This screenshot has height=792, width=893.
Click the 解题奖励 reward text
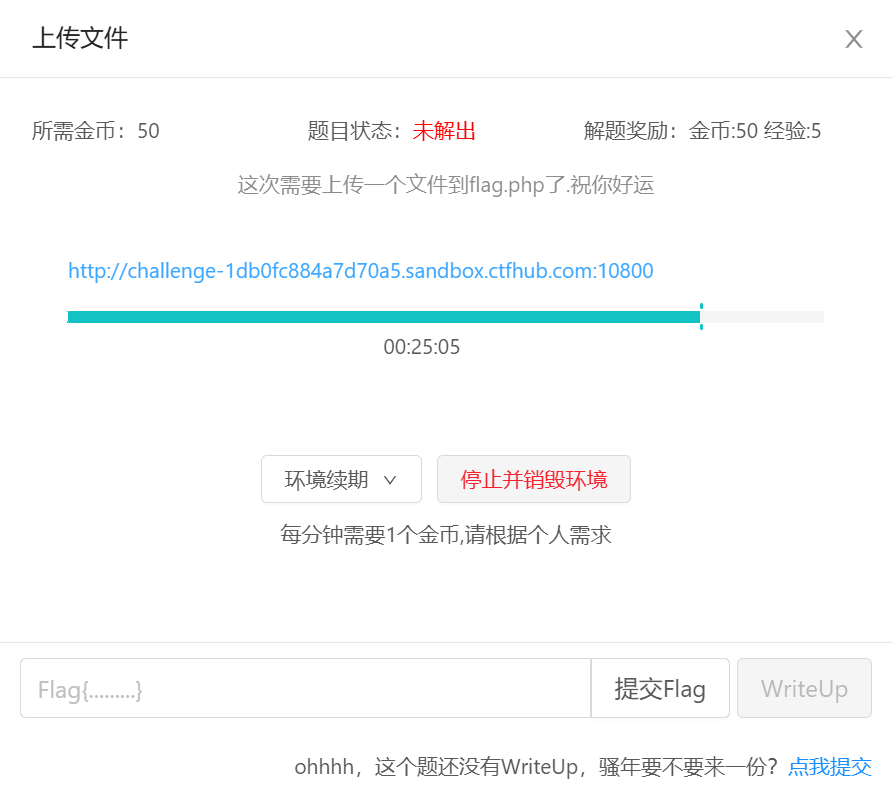tap(702, 131)
